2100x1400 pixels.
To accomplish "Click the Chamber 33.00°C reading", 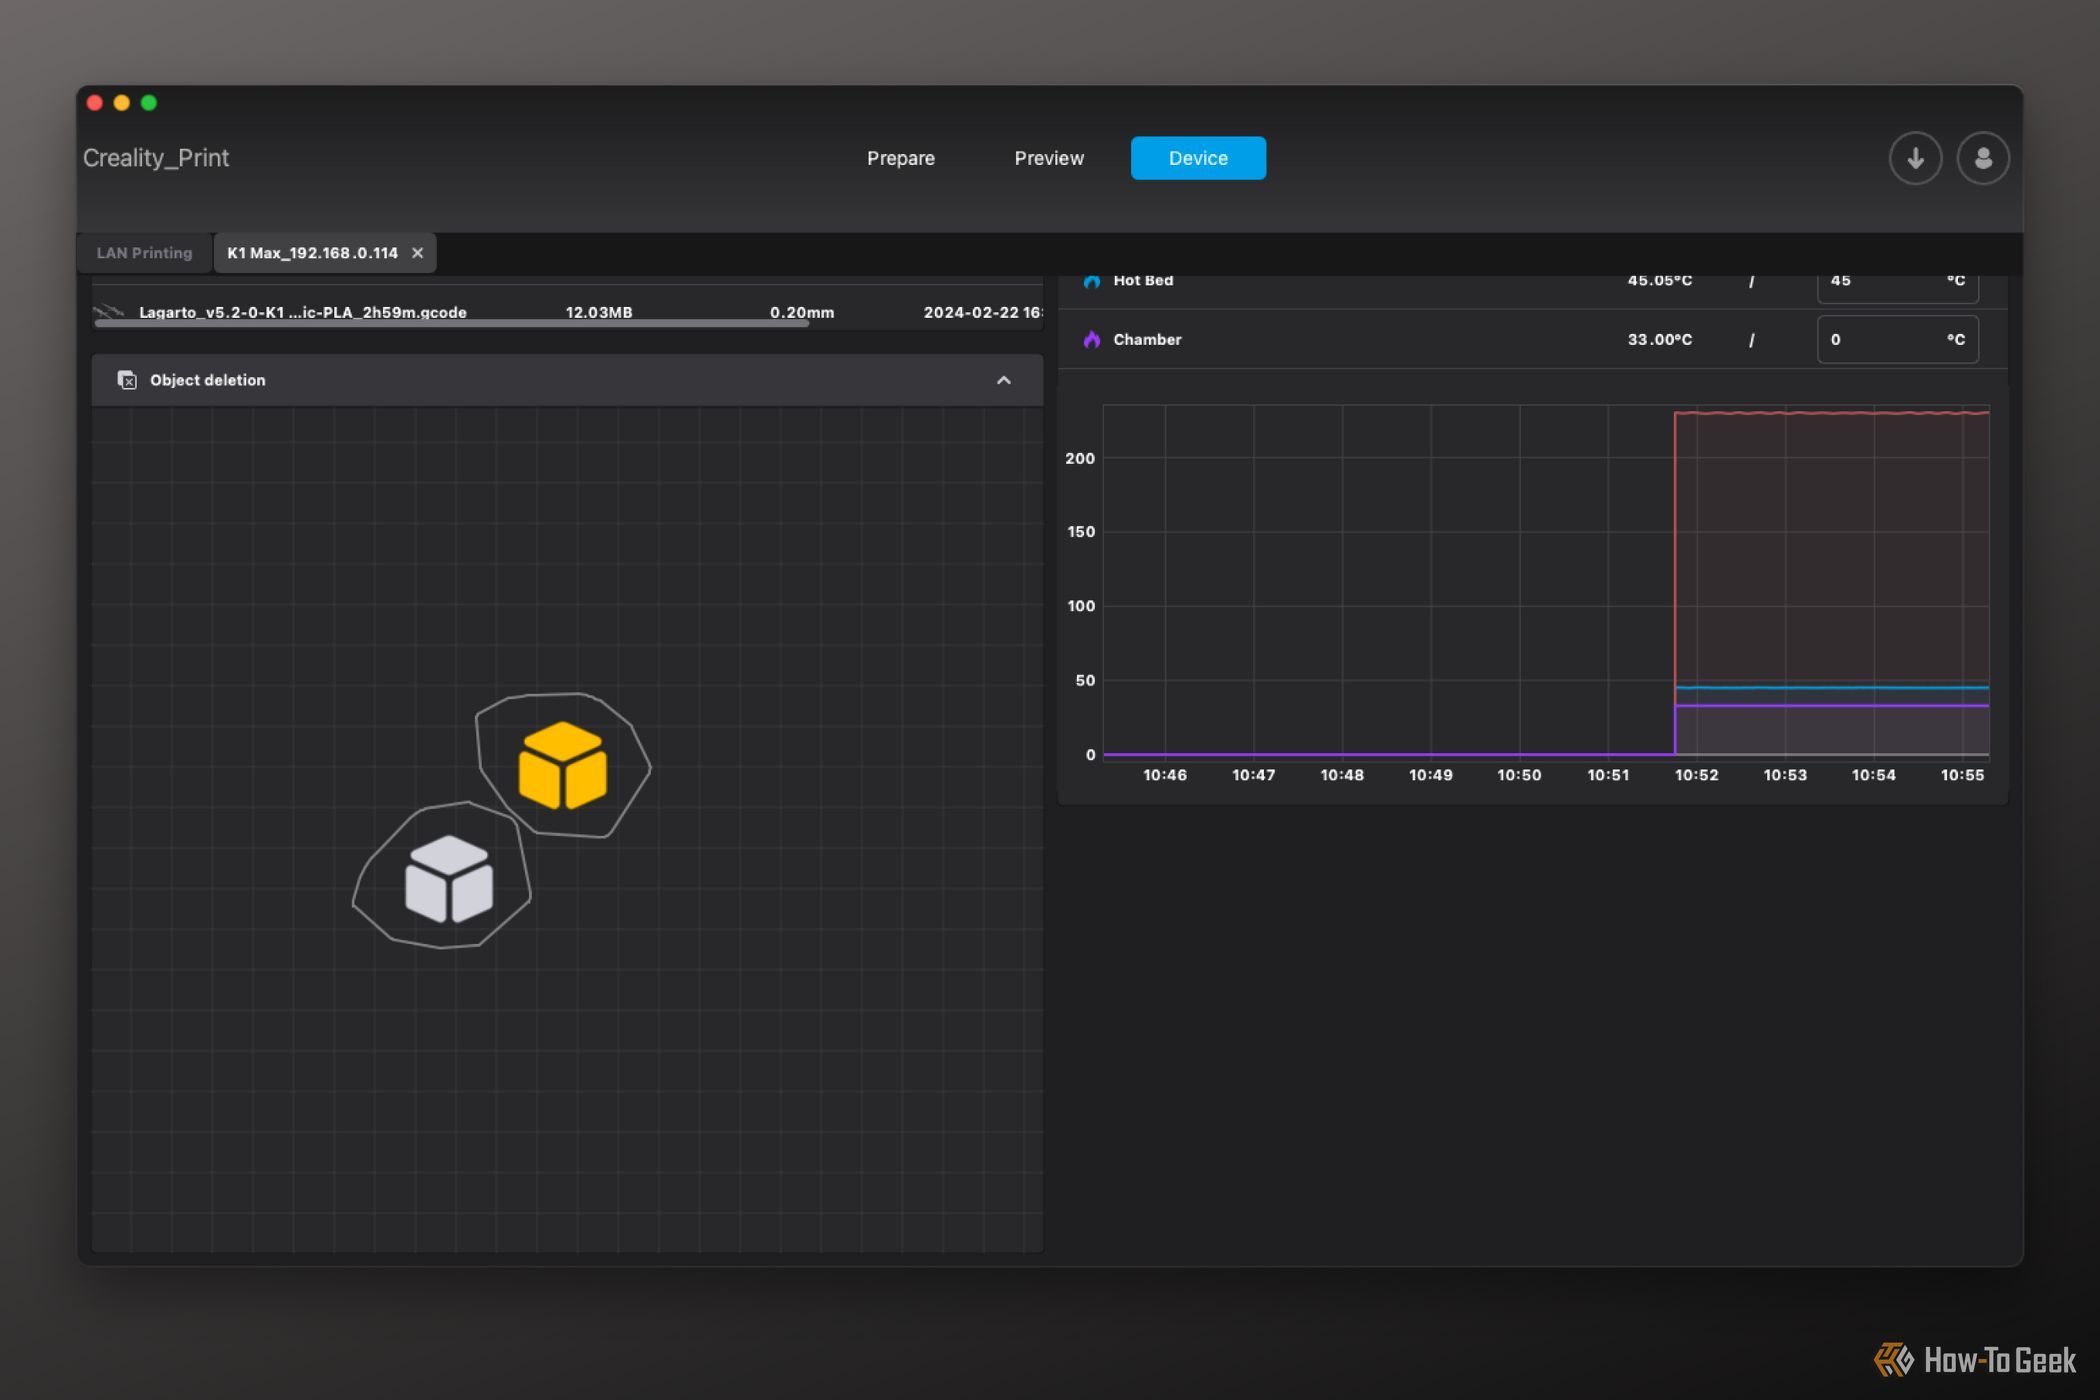I will 1659,340.
